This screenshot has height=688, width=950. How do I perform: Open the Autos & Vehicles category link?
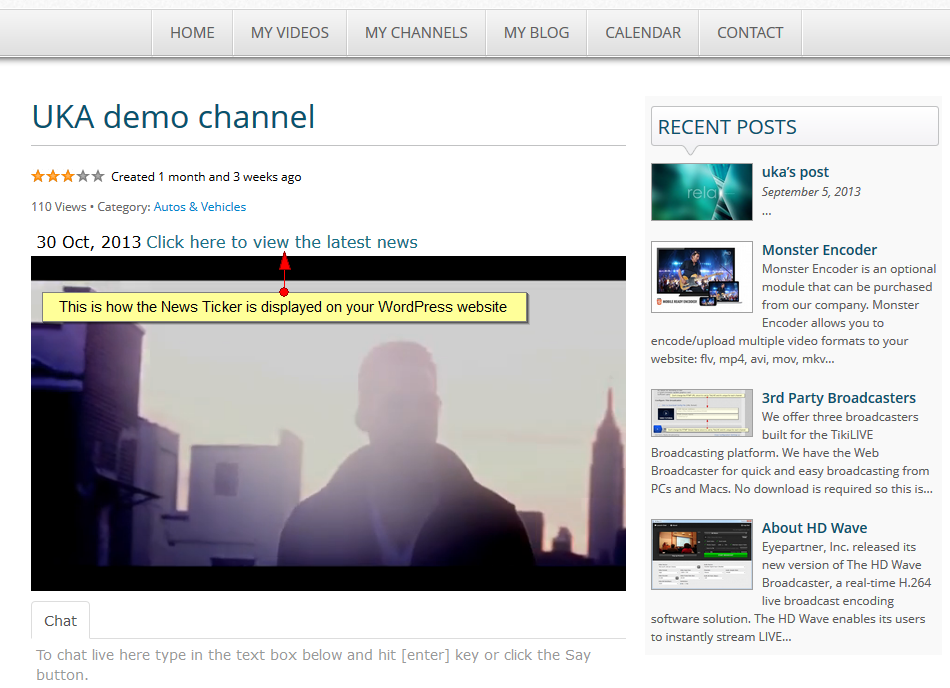199,207
